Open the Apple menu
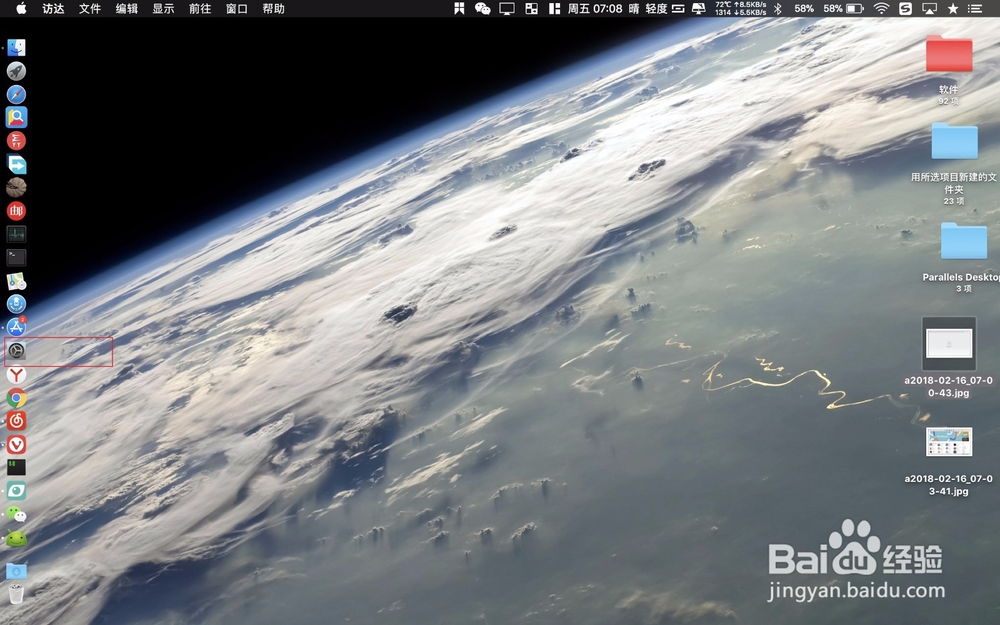The image size is (1000, 625). [x=21, y=8]
